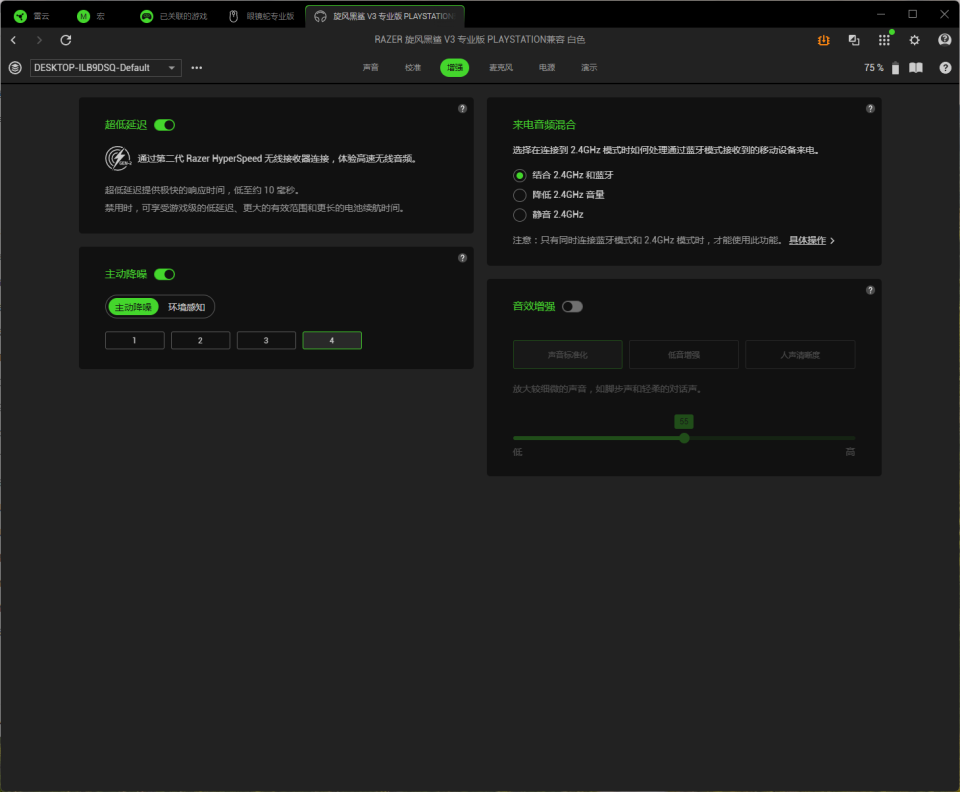The width and height of the screenshot is (960, 792).
Task: Open the user guide book icon
Action: tap(916, 68)
